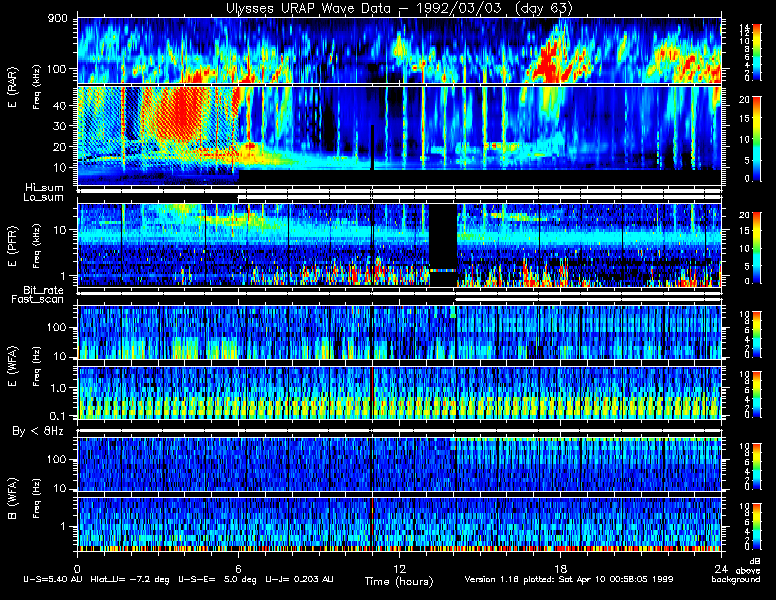Select the "Fast_scan" status row label

coord(38,300)
